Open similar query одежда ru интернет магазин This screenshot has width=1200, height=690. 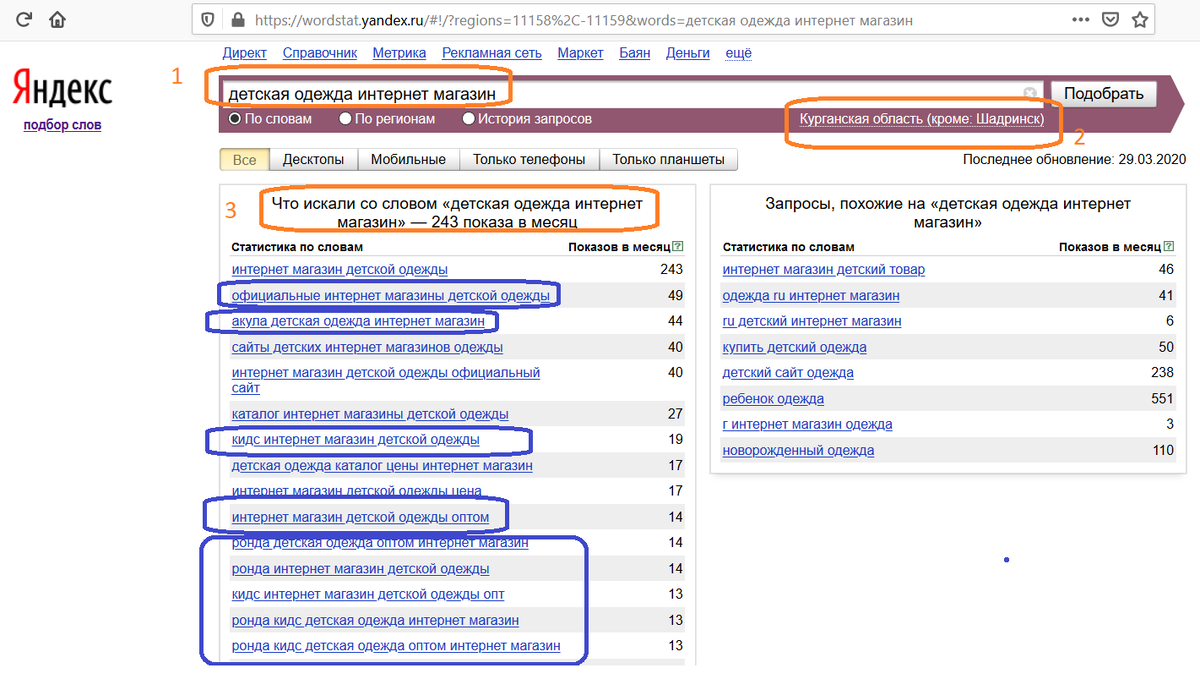click(811, 295)
